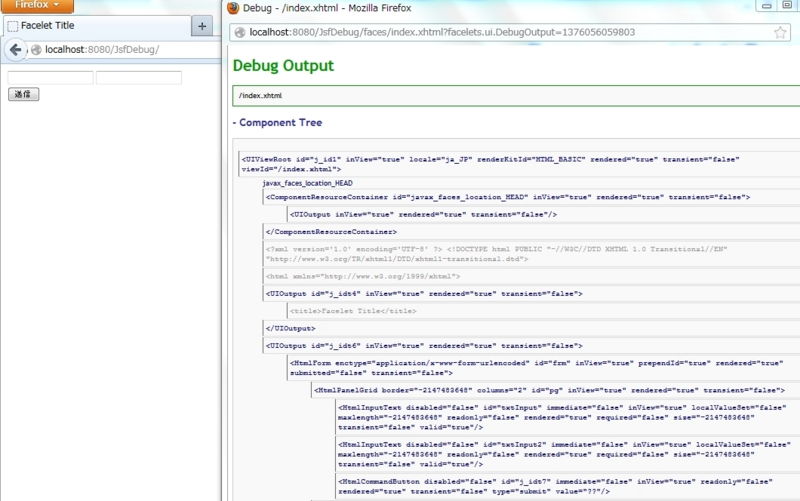Click address bar showing localhost:8080/JsfDebug/
The image size is (800, 501).
[125, 49]
